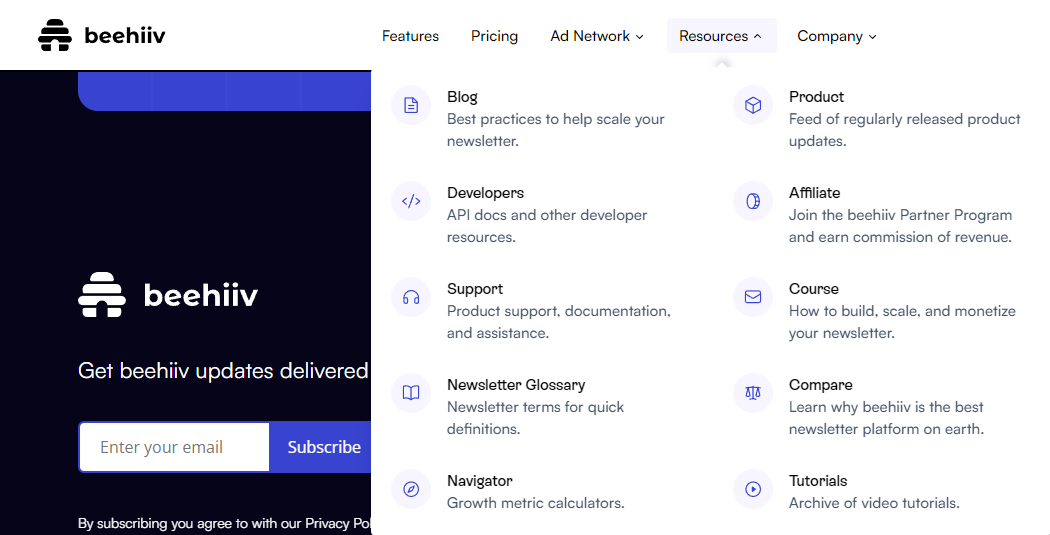Click the Course envelope icon
This screenshot has height=535, width=1050.
pyautogui.click(x=753, y=297)
